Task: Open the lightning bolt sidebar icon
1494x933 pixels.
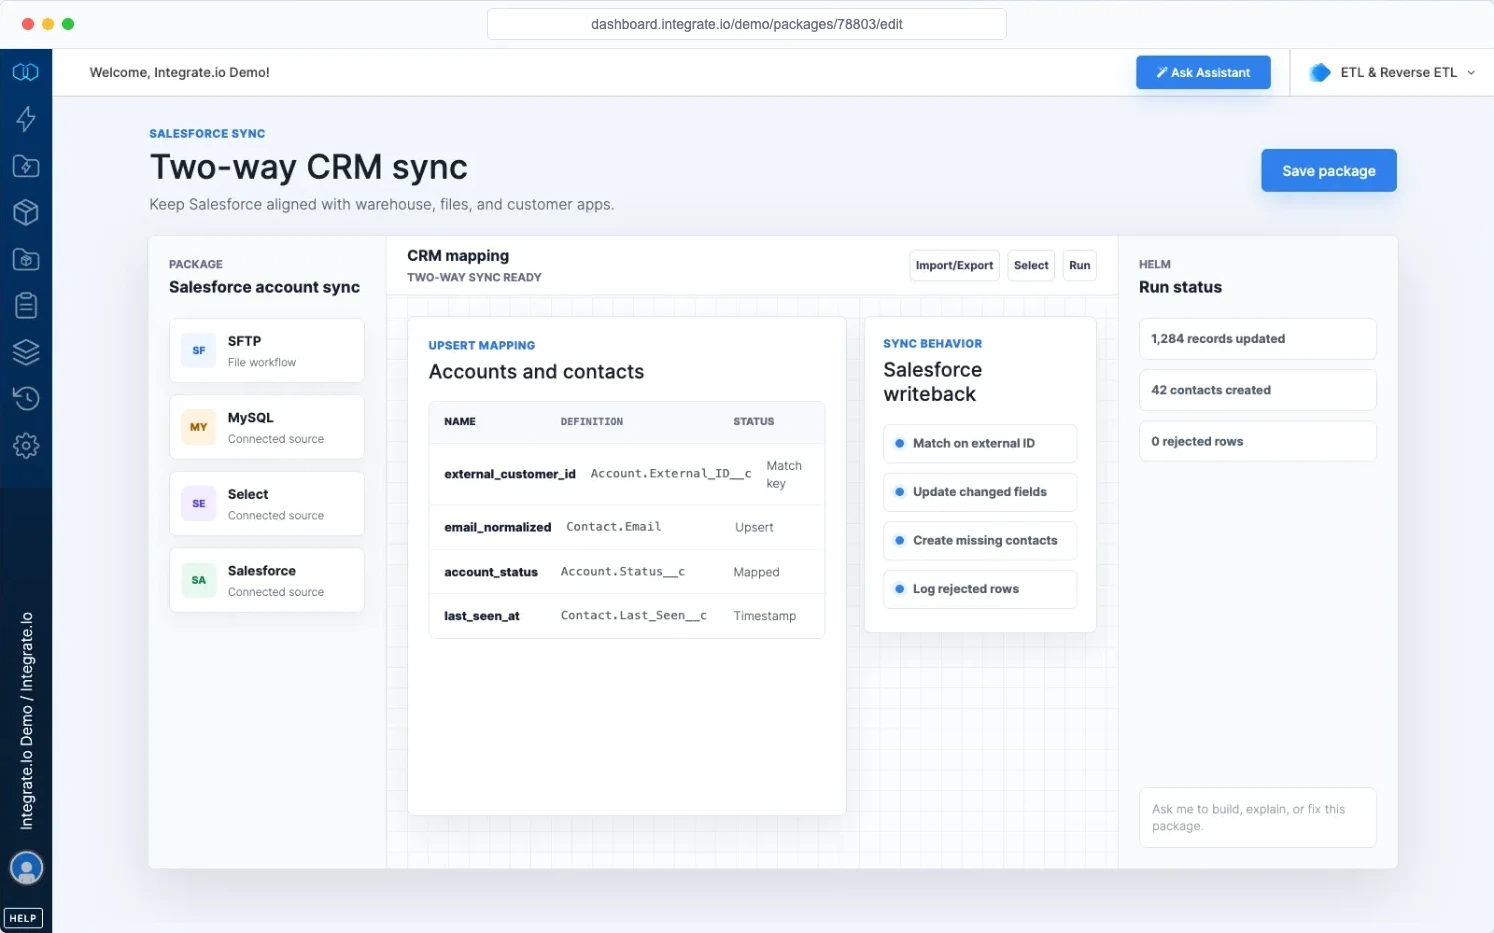Action: pyautogui.click(x=26, y=119)
